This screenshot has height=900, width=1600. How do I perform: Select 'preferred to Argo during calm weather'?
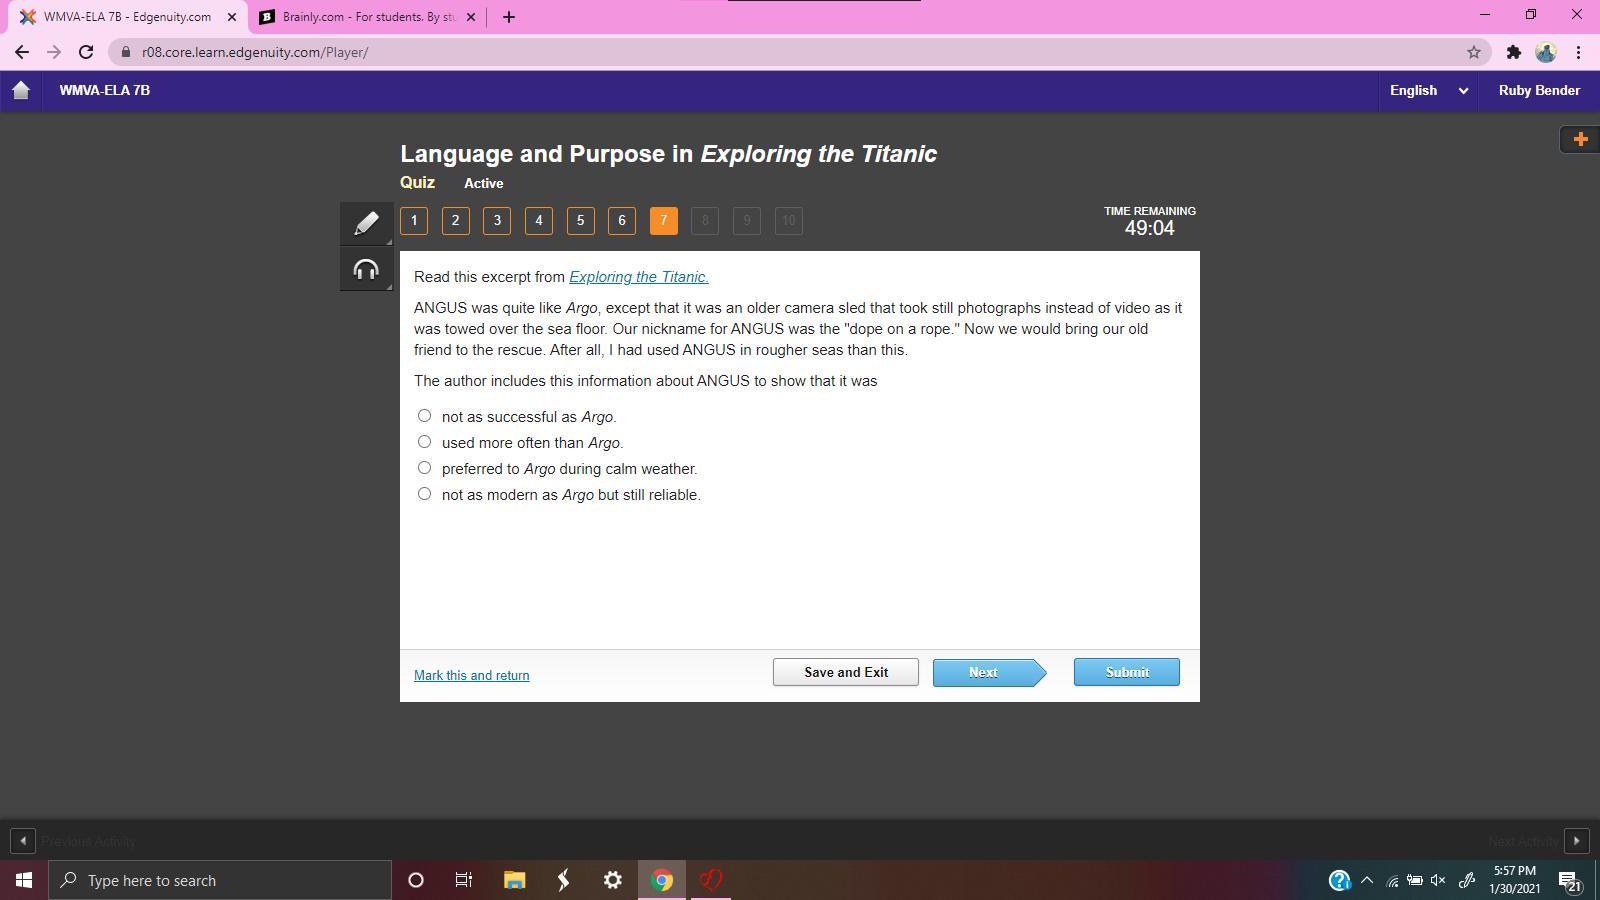pyautogui.click(x=425, y=468)
